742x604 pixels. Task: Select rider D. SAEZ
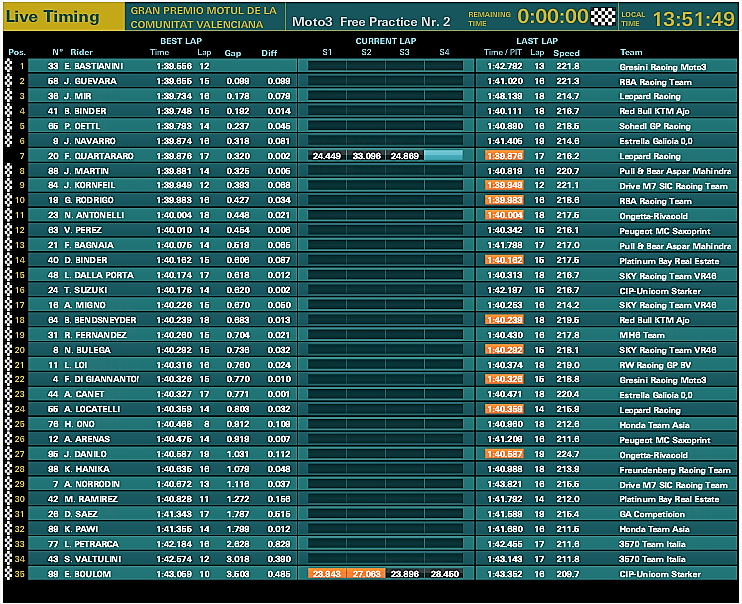81,514
